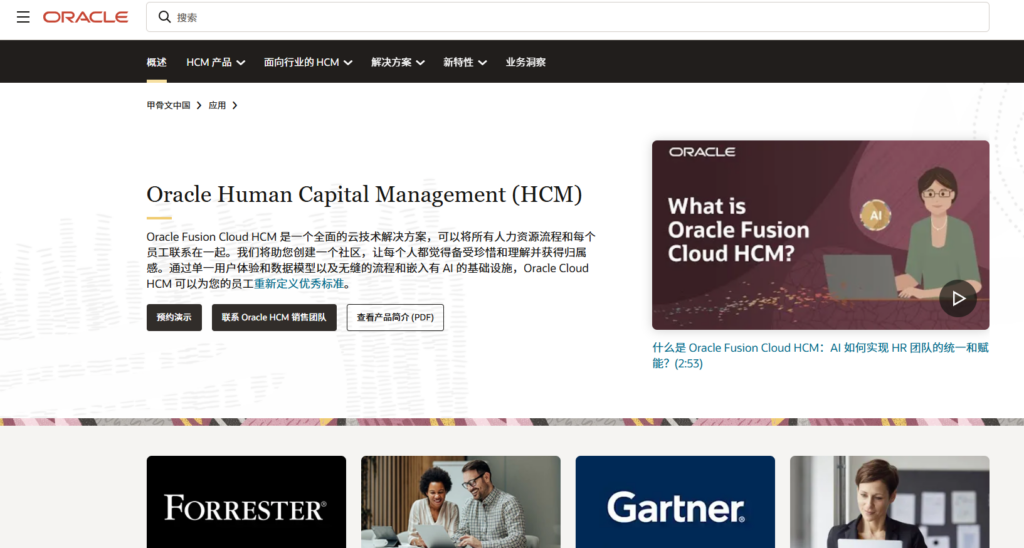This screenshot has height=548, width=1024.
Task: Open 查看产品简介 (PDF) button
Action: pyautogui.click(x=395, y=317)
